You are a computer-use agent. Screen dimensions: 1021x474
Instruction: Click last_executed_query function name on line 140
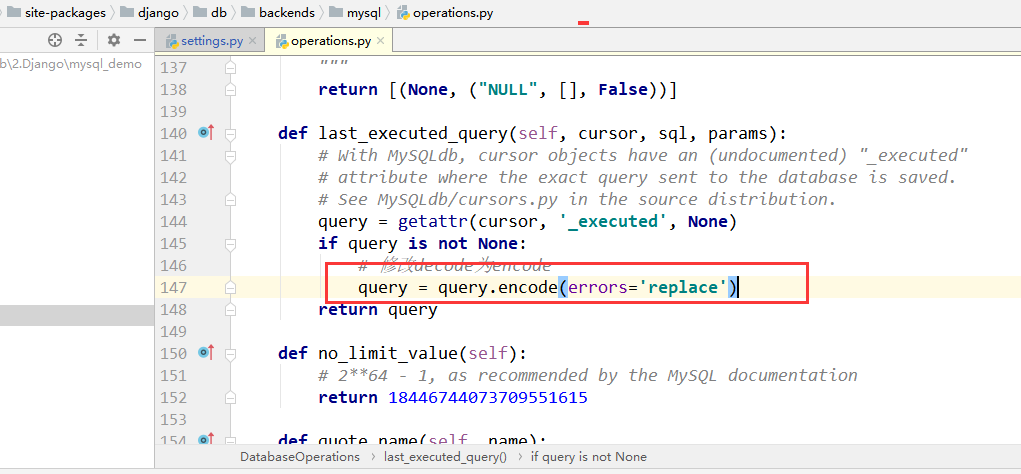413,134
